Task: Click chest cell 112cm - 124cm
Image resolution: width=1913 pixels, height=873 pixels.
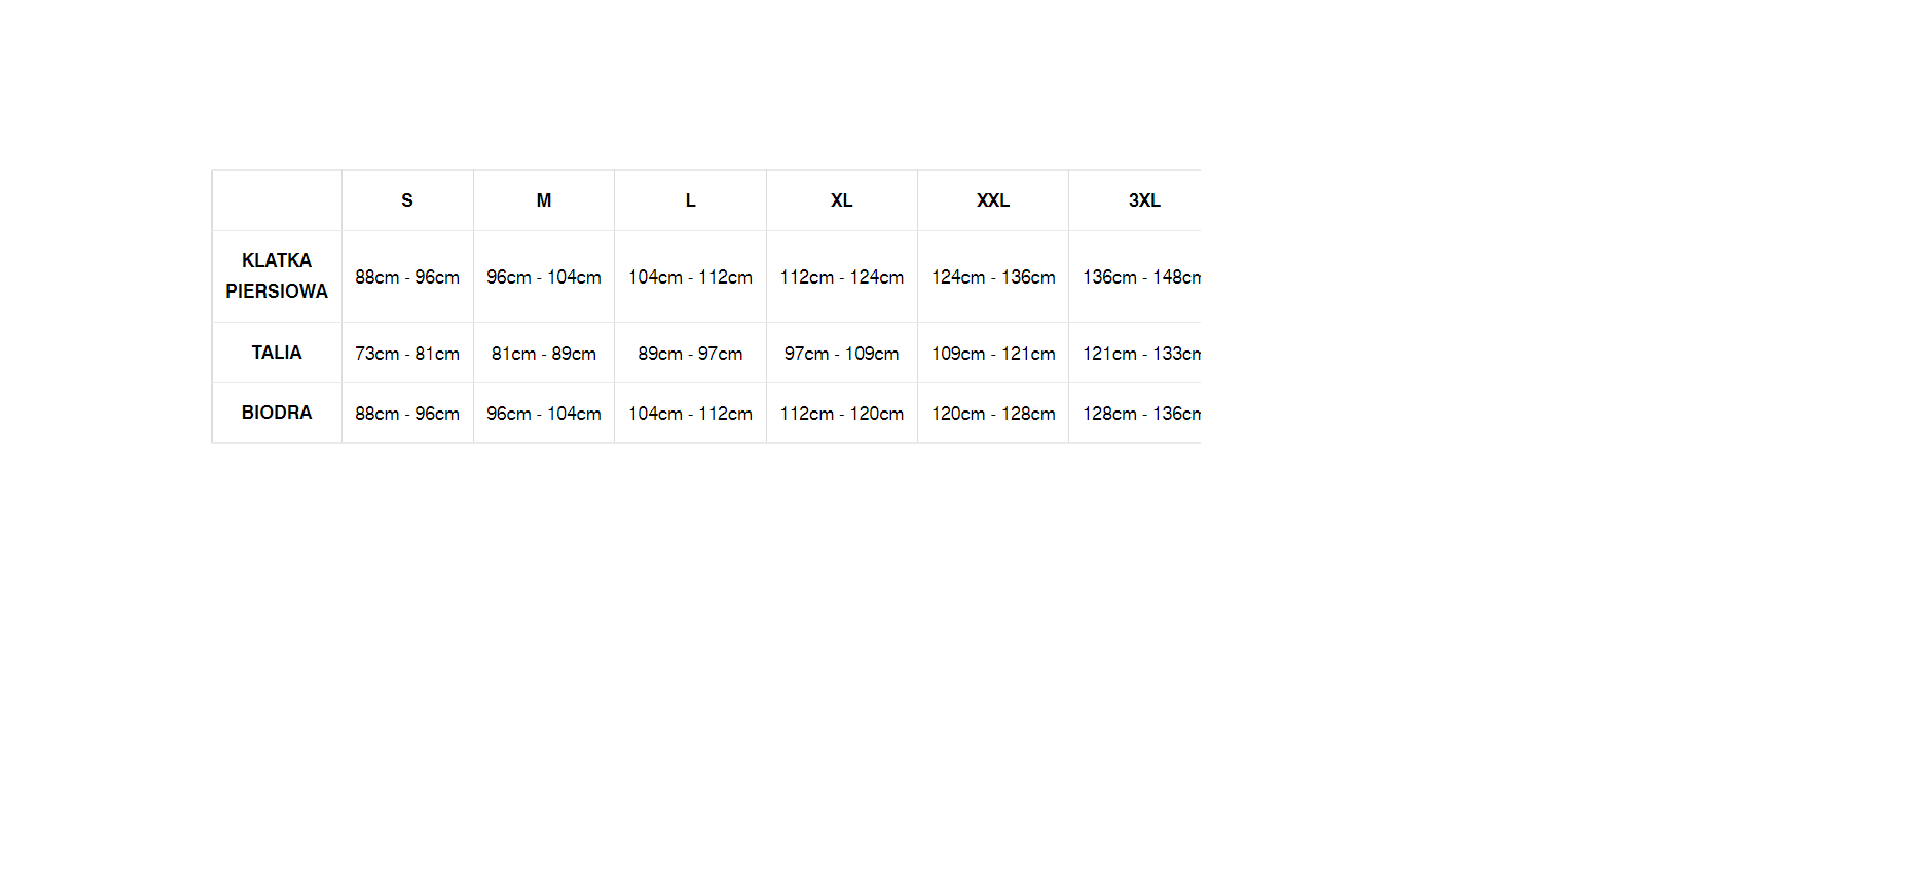Action: 842,277
